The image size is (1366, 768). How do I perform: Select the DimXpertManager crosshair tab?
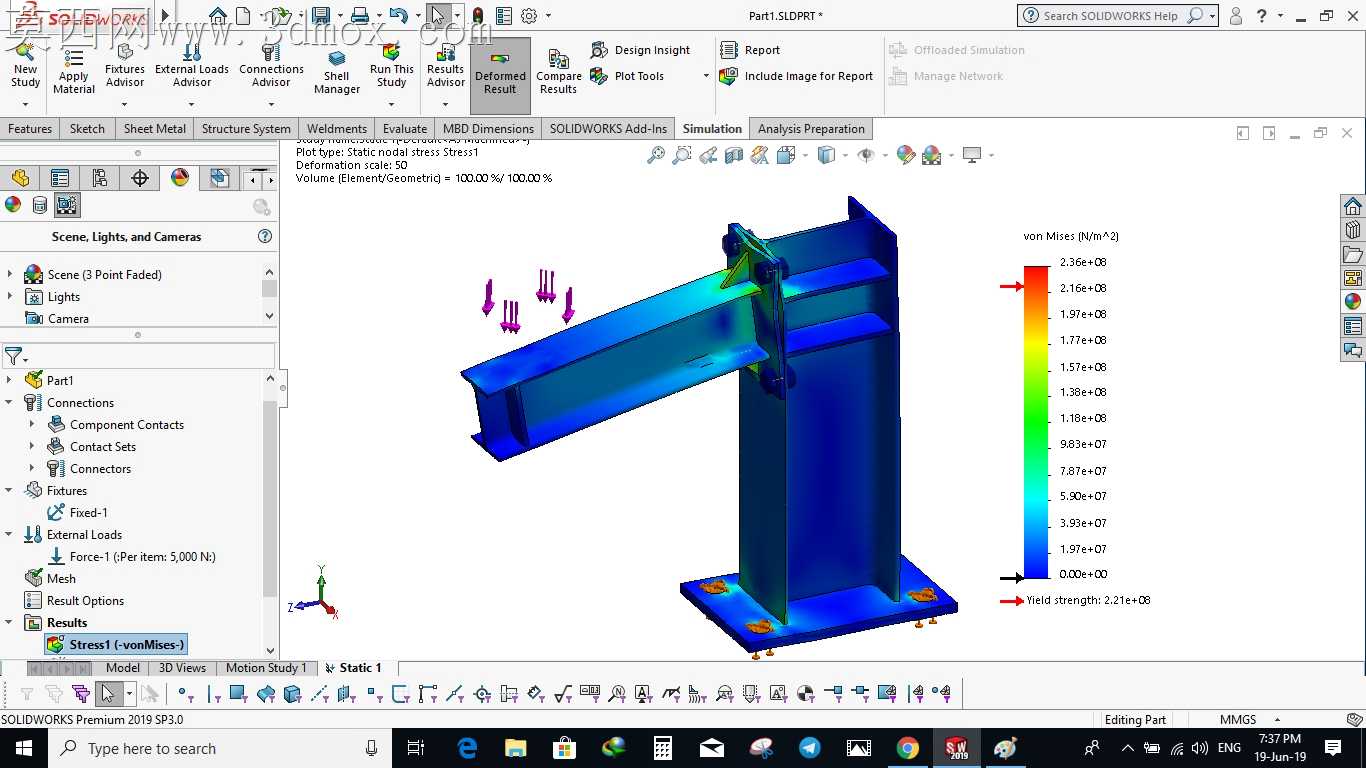(x=140, y=178)
